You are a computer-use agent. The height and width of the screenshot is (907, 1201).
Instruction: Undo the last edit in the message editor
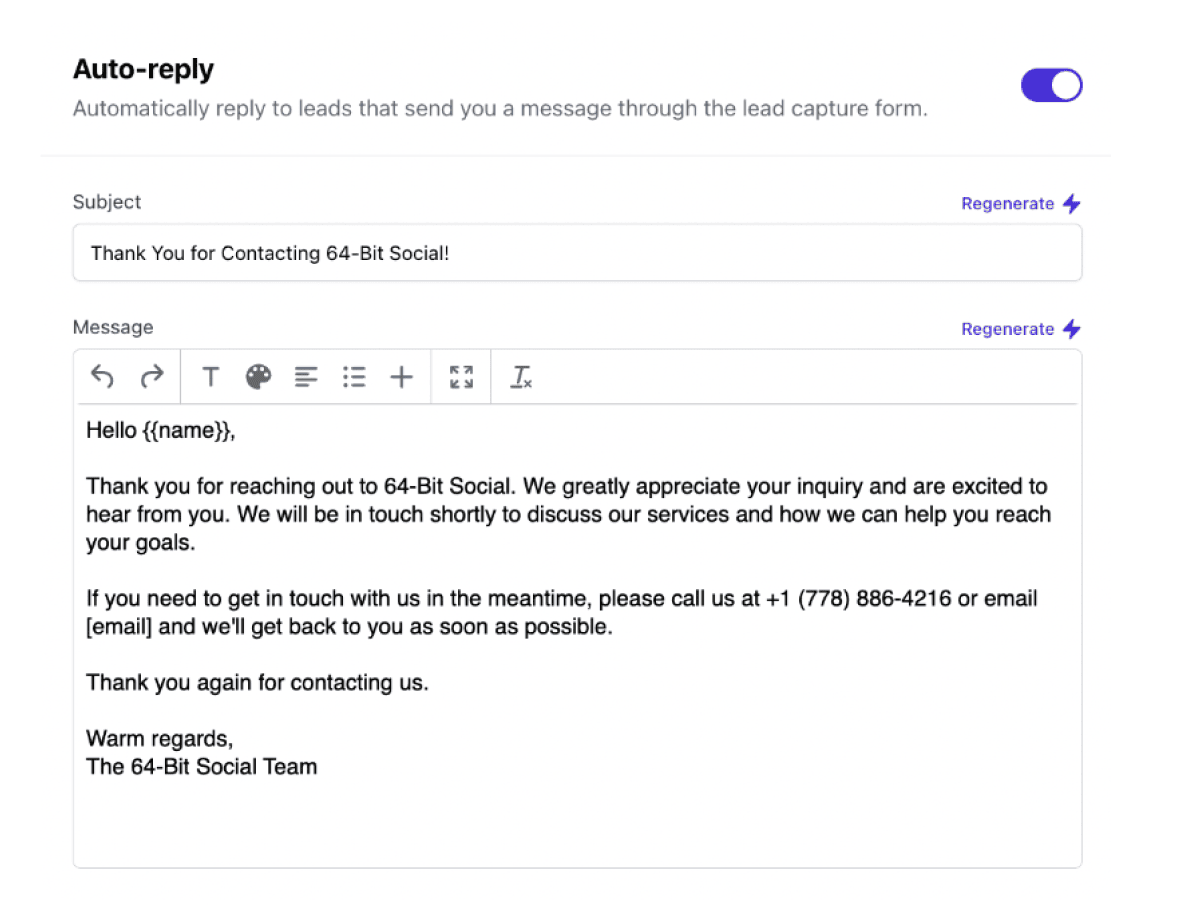coord(101,376)
